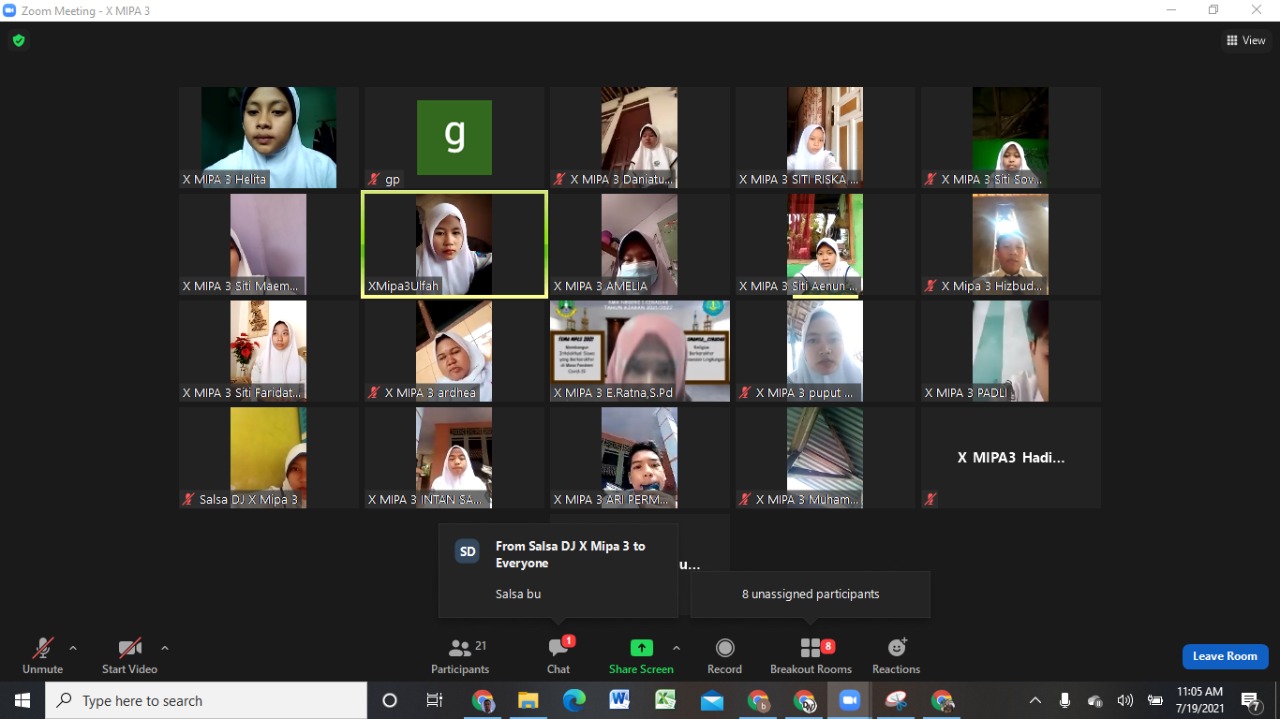Open Breakout Rooms
The height and width of the screenshot is (719, 1280).
point(811,656)
